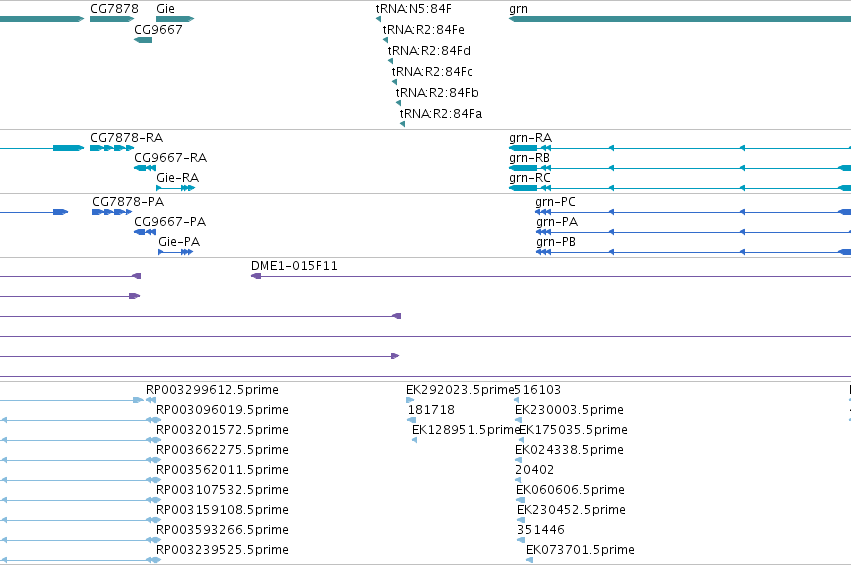Image resolution: width=851 pixels, height=565 pixels.
Task: Click the CG7878-RA exon glyph
Action: [x=112, y=148]
